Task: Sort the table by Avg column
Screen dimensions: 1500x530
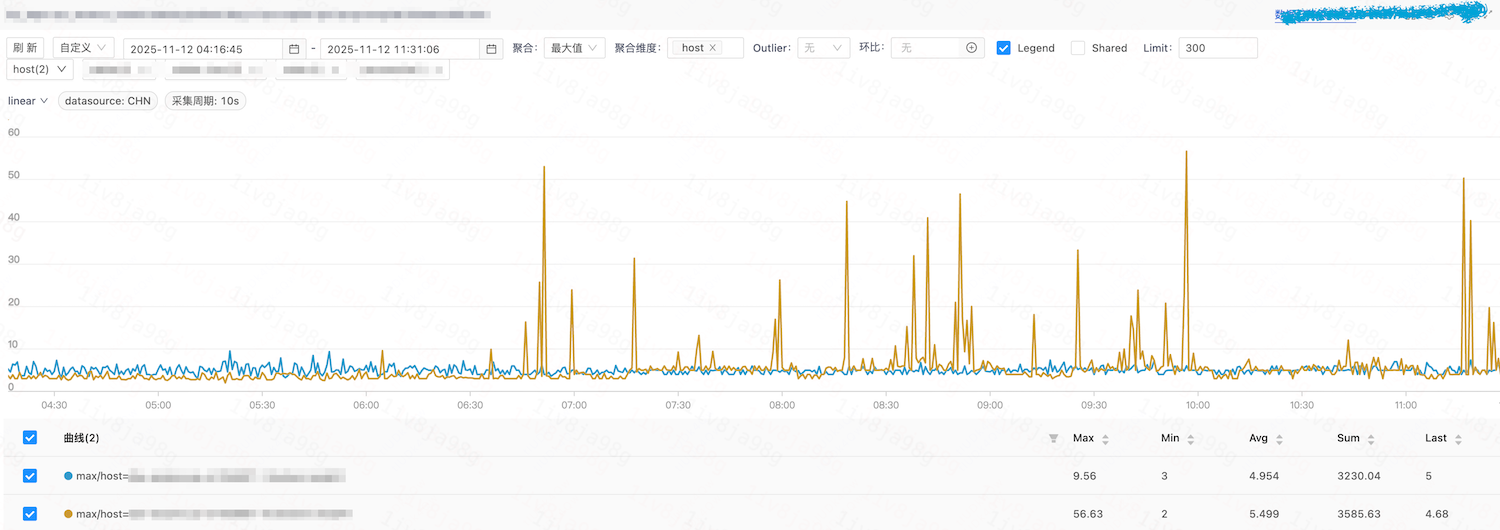Action: point(1279,439)
